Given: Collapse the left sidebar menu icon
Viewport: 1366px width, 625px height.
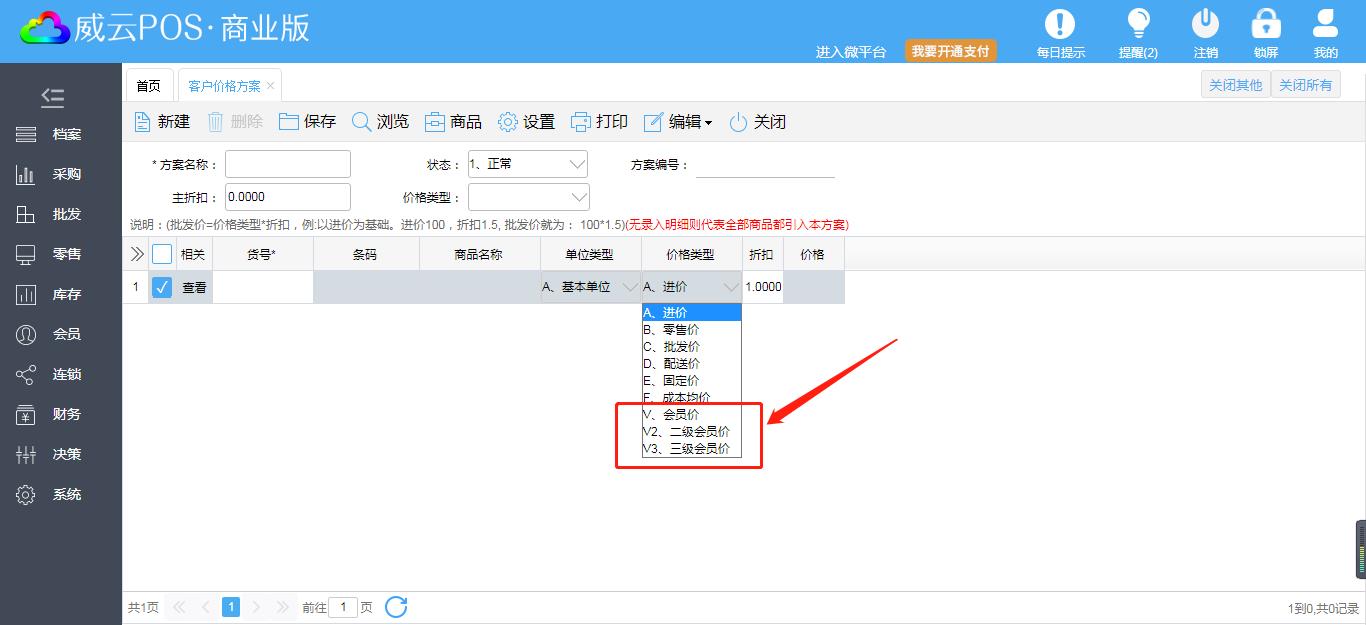Looking at the screenshot, I should coord(52,97).
